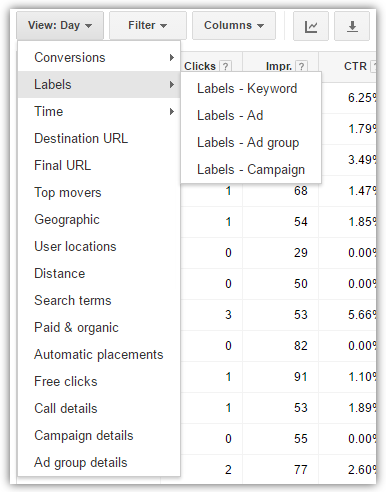The height and width of the screenshot is (492, 386).
Task: Sort by the CTR column header
Action: pyautogui.click(x=355, y=66)
